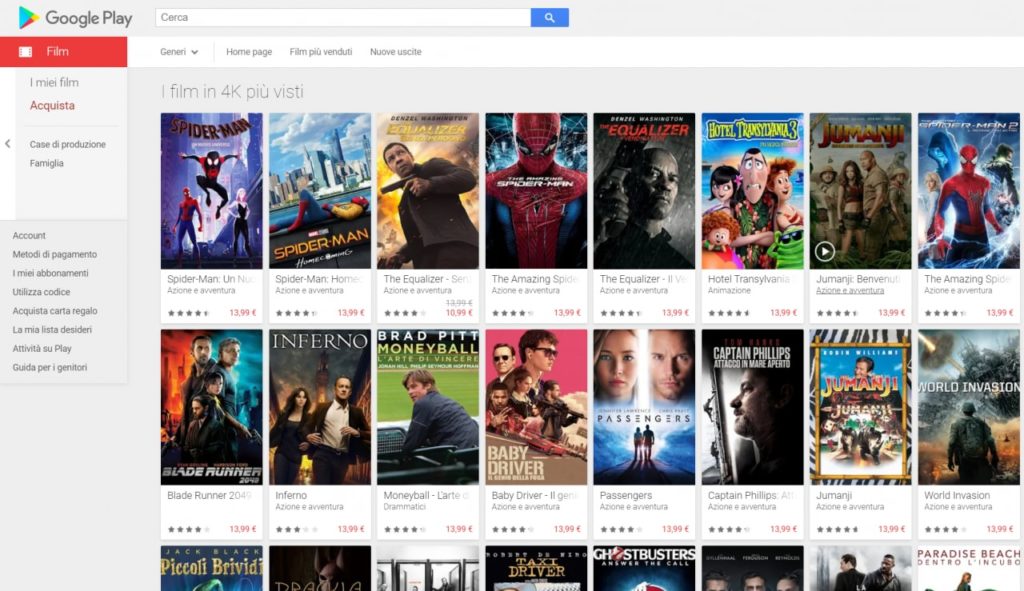Open the Captain Phillips poster
The image size is (1024, 591).
[x=752, y=407]
